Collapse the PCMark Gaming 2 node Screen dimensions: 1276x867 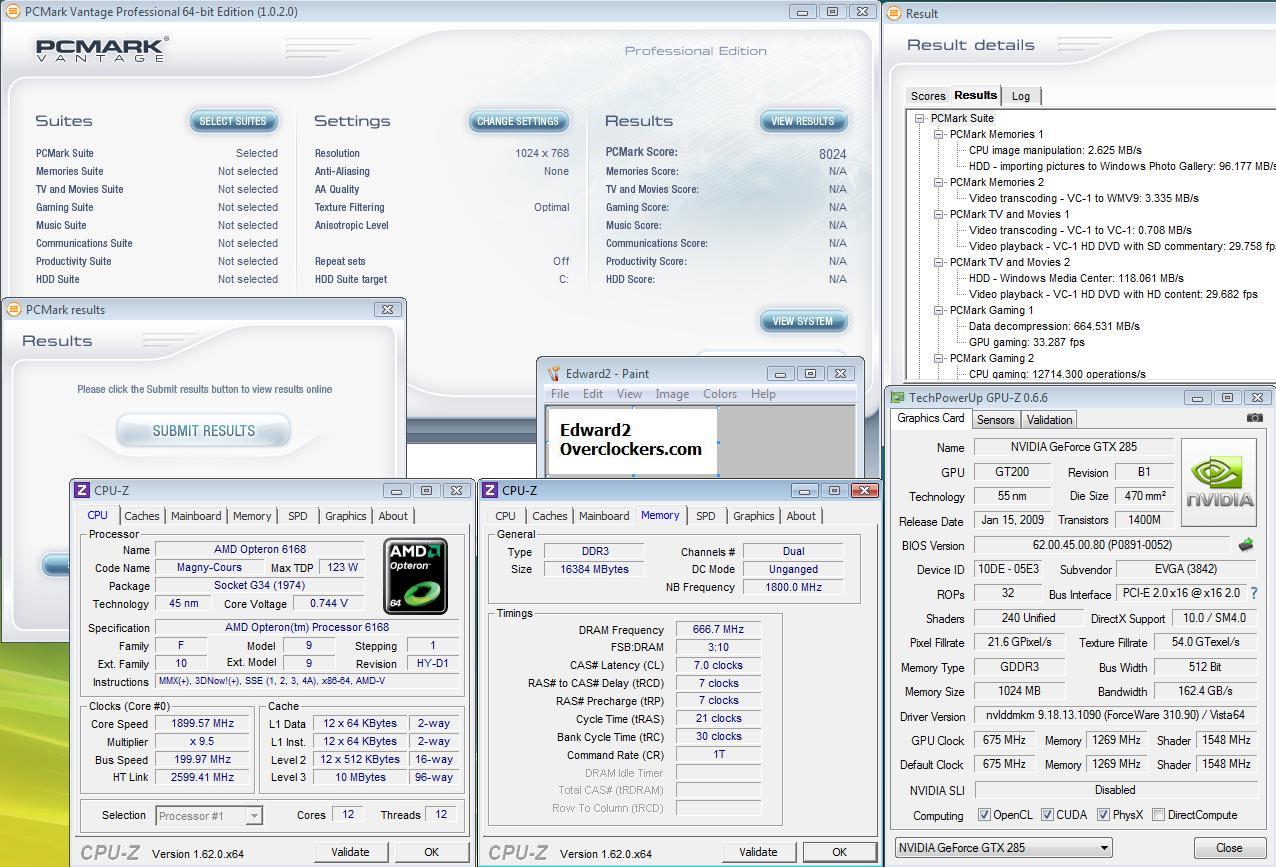click(x=939, y=358)
